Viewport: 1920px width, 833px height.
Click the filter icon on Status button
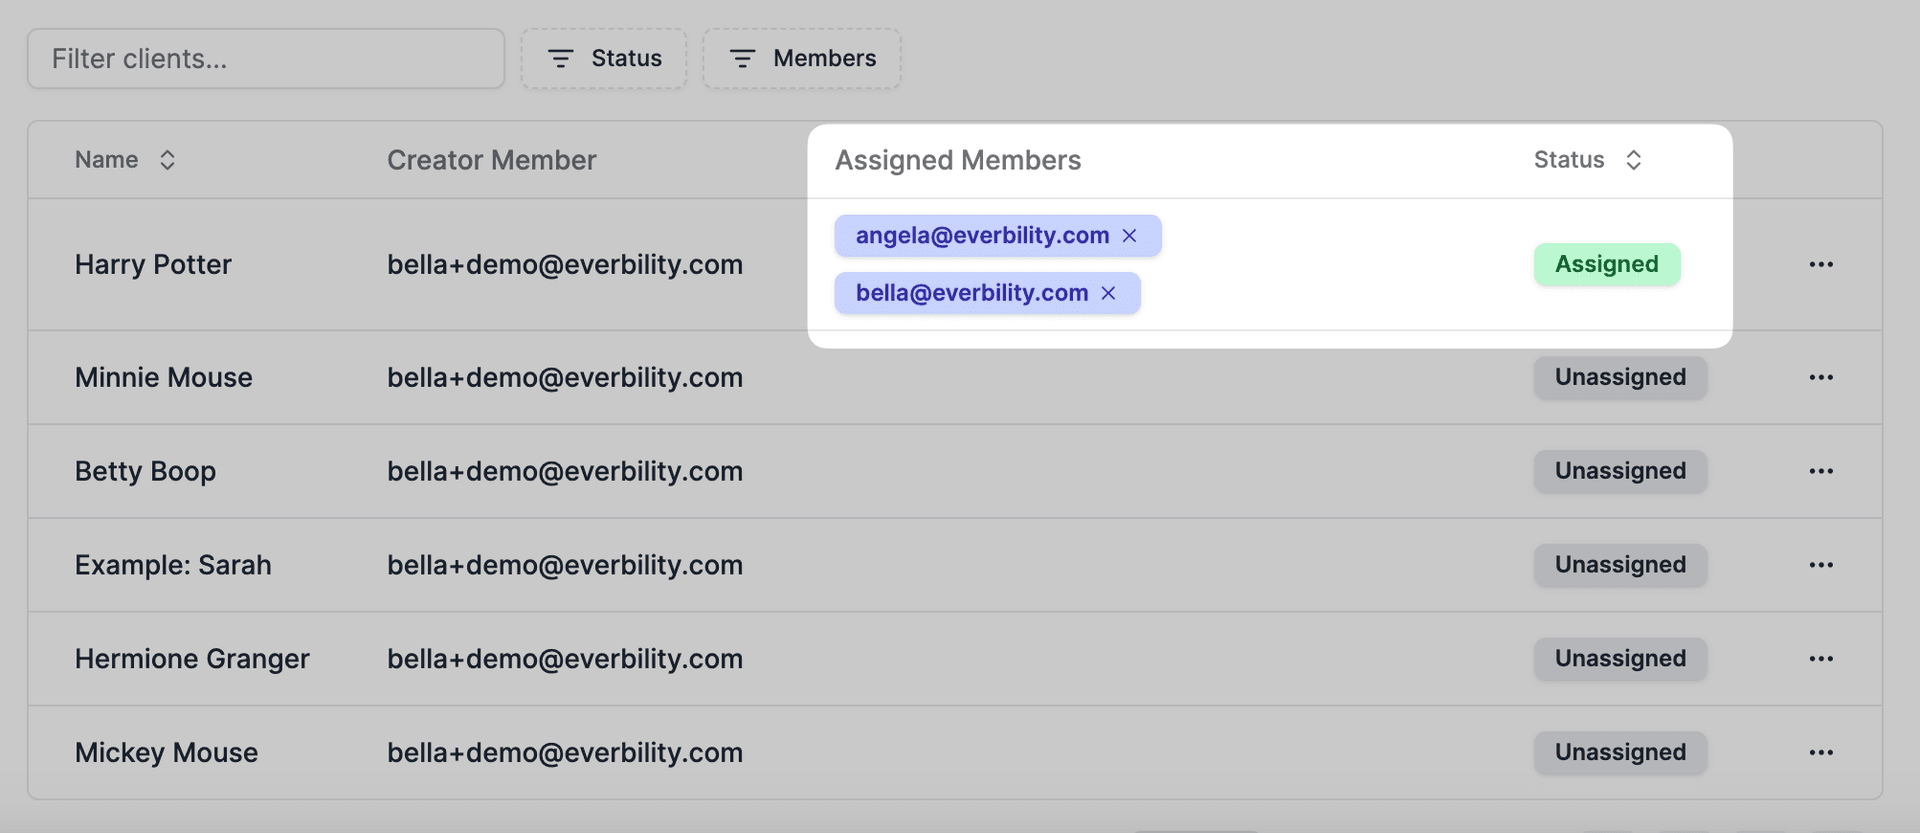[x=561, y=59]
